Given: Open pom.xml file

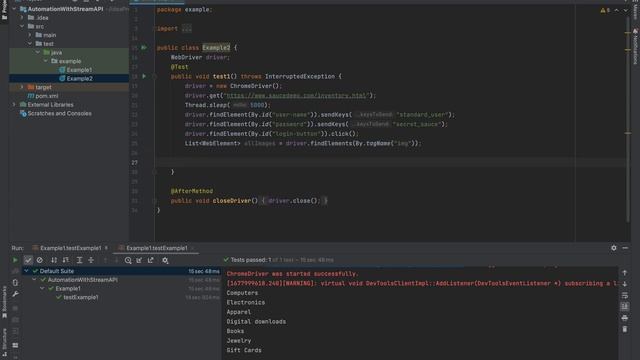Looking at the screenshot, I should click(x=47, y=96).
